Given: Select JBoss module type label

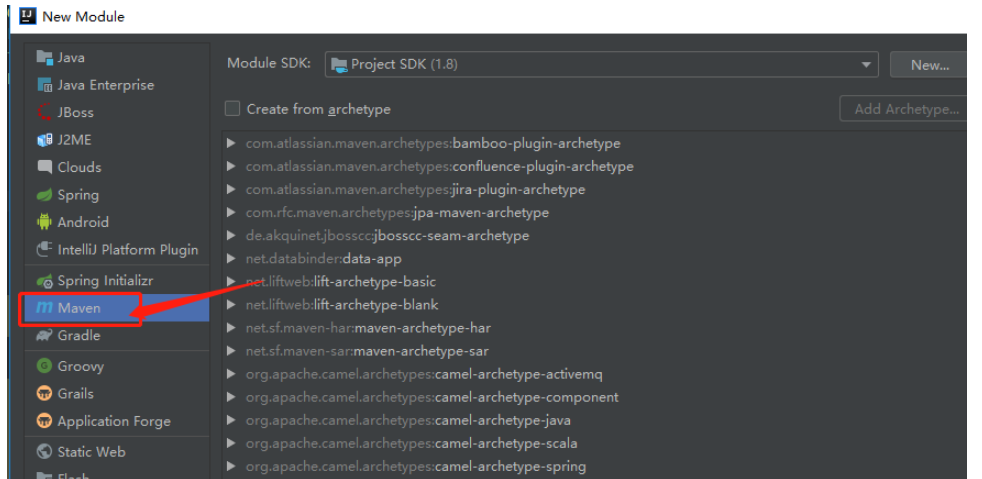Looking at the screenshot, I should (75, 113).
